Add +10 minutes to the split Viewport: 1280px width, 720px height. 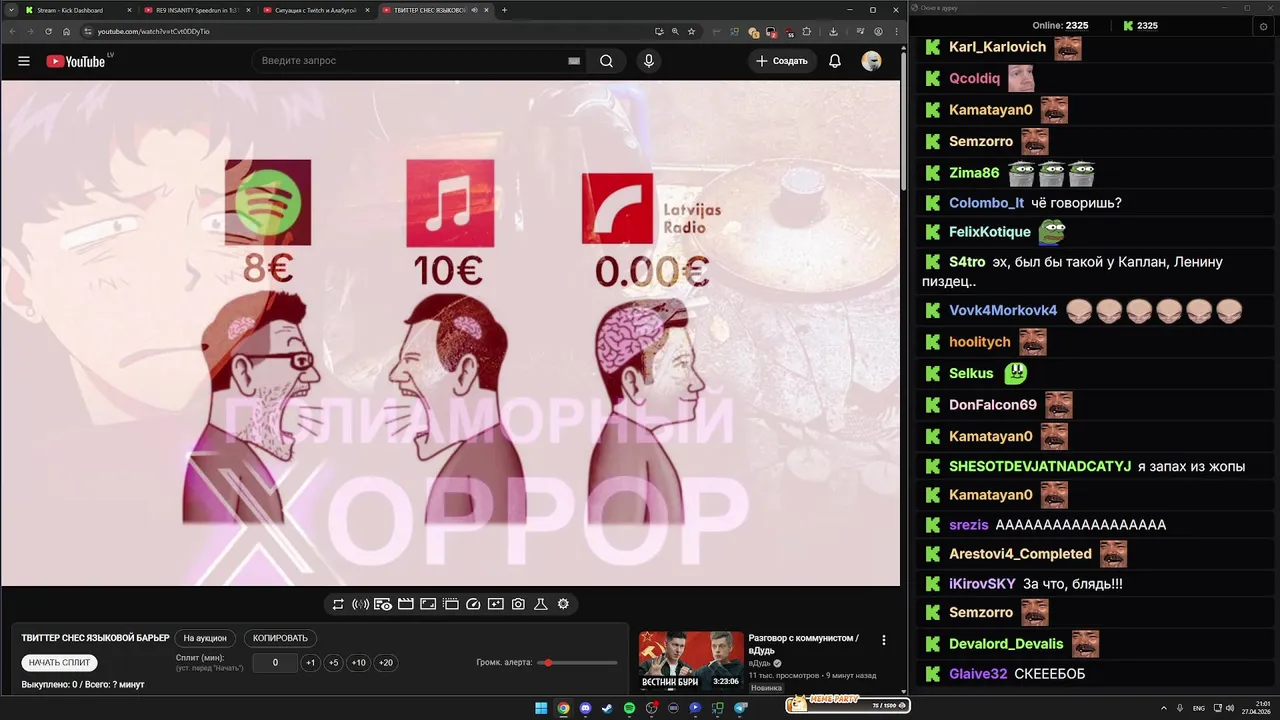pyautogui.click(x=358, y=663)
